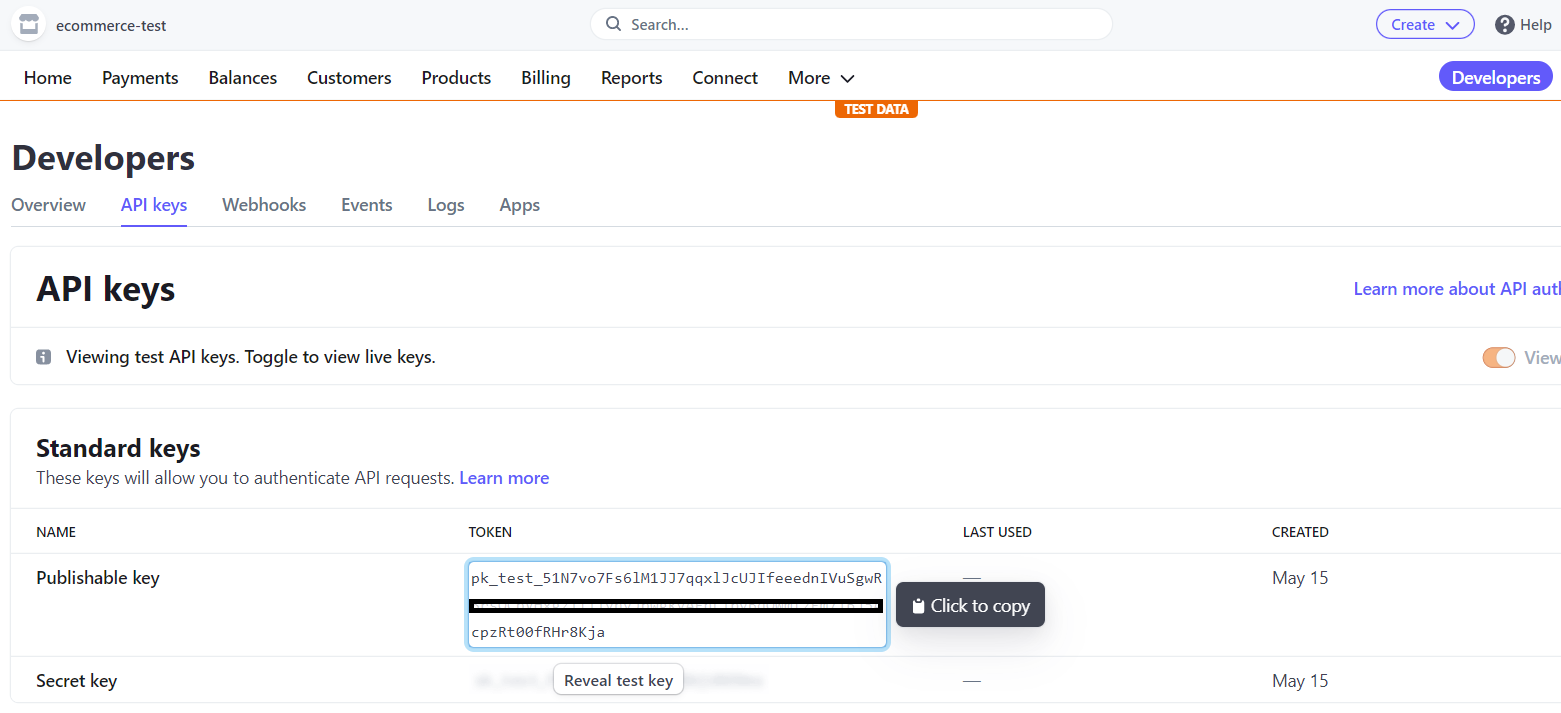Screen dimensions: 1561x713
Task: Click the publishable key token box
Action: (x=677, y=605)
